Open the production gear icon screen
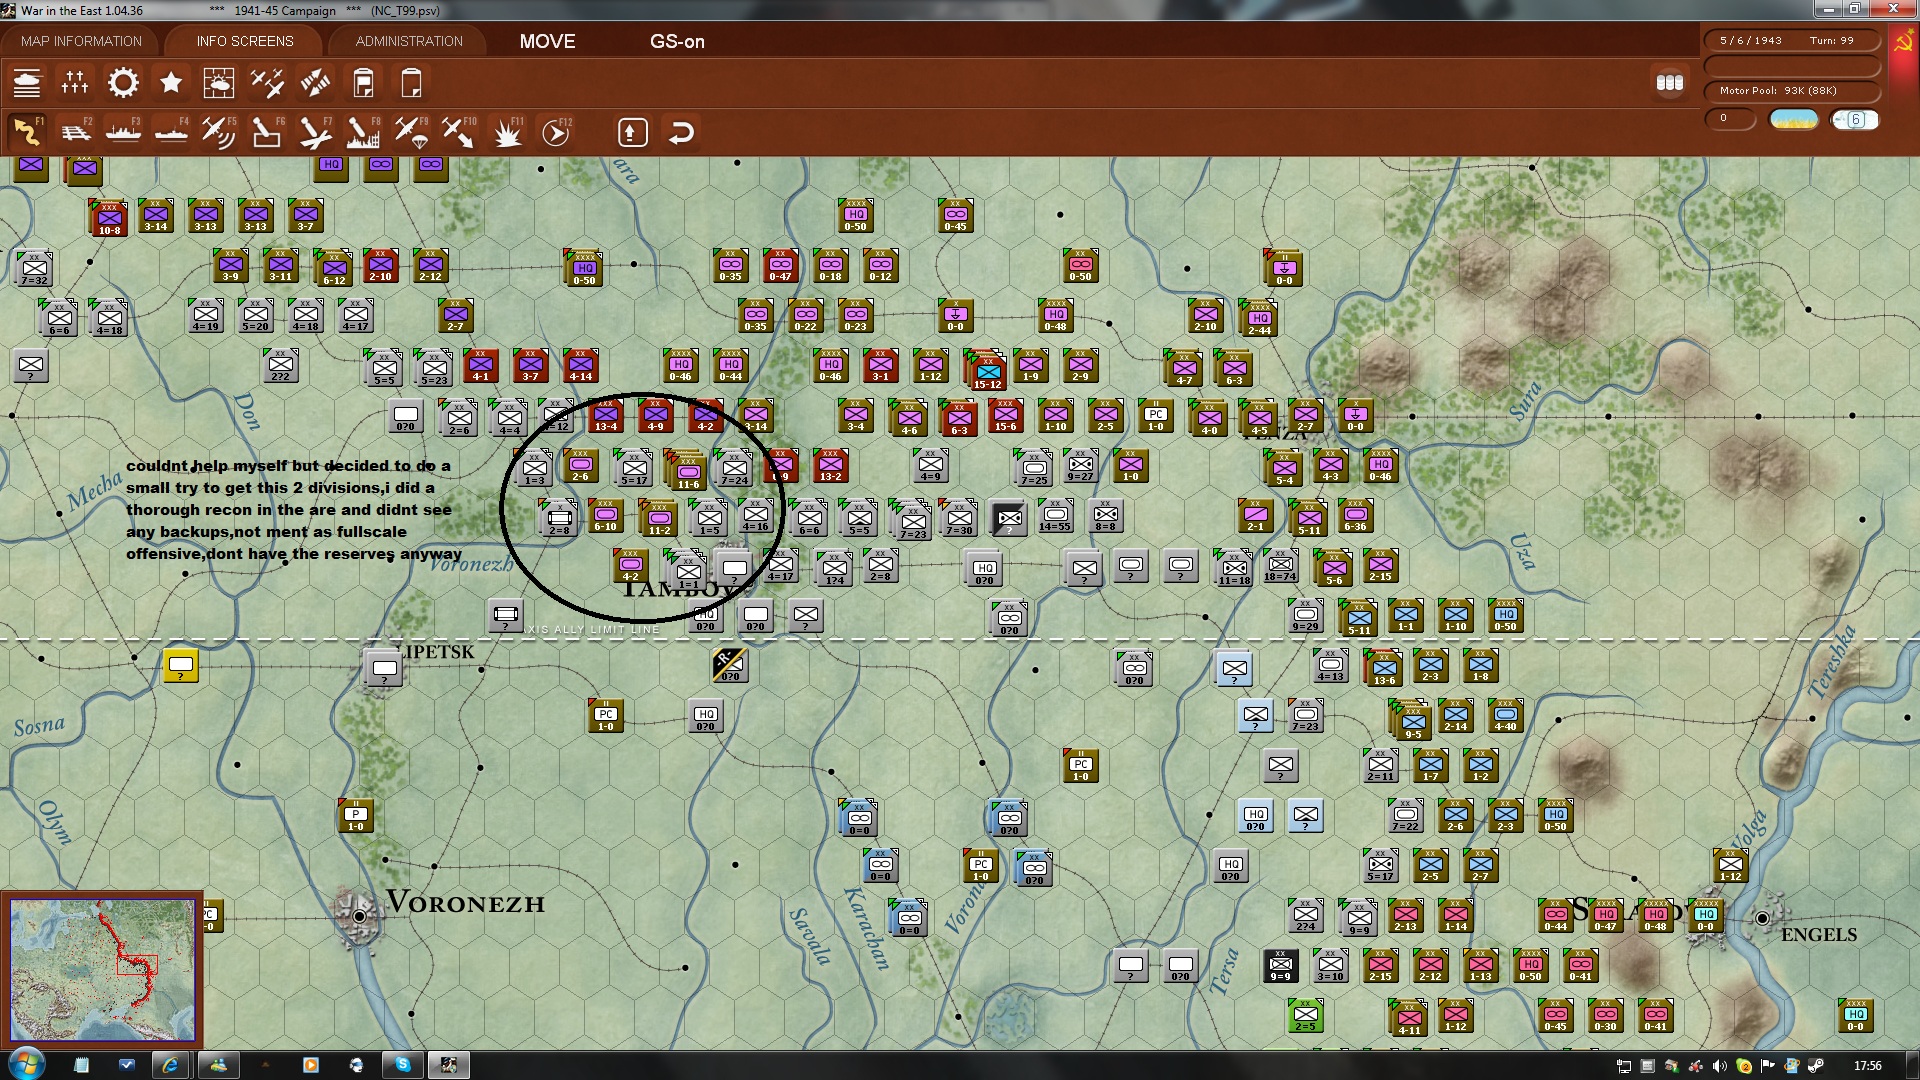Viewport: 1920px width, 1080px height. tap(123, 83)
